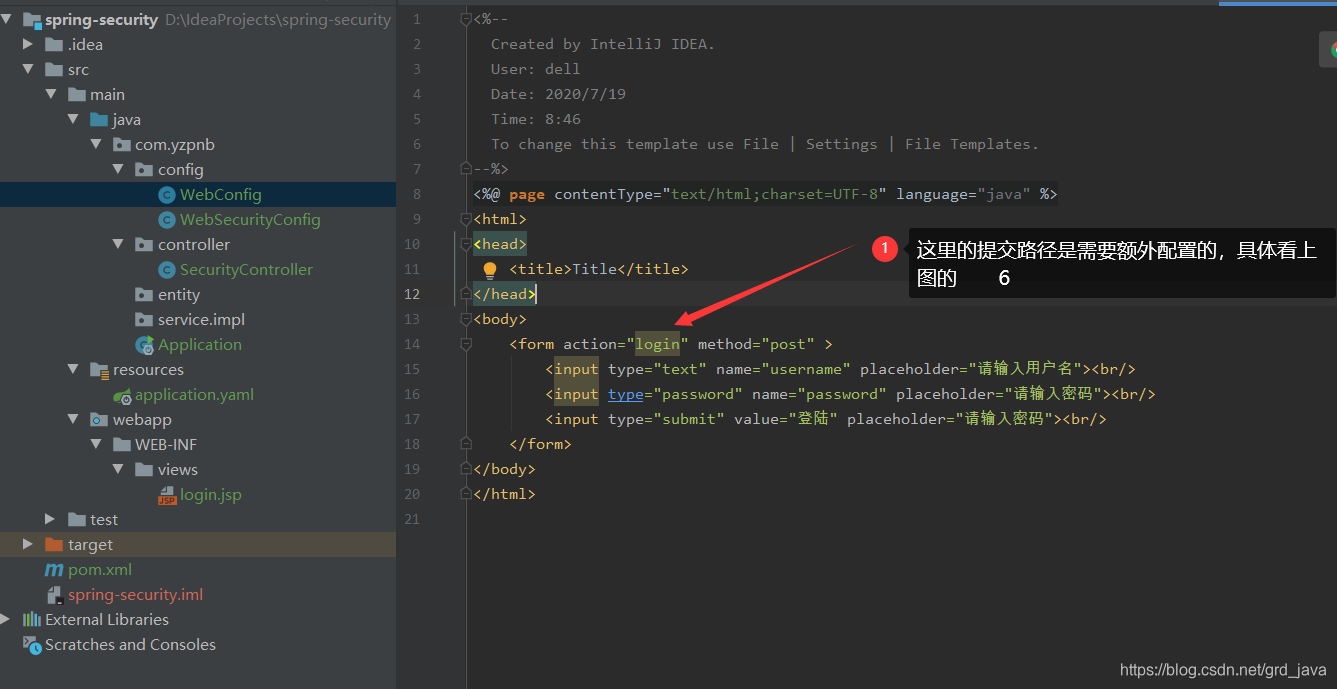The height and width of the screenshot is (689, 1337).
Task: Select spring-security.iml in the project tree
Action: point(136,594)
